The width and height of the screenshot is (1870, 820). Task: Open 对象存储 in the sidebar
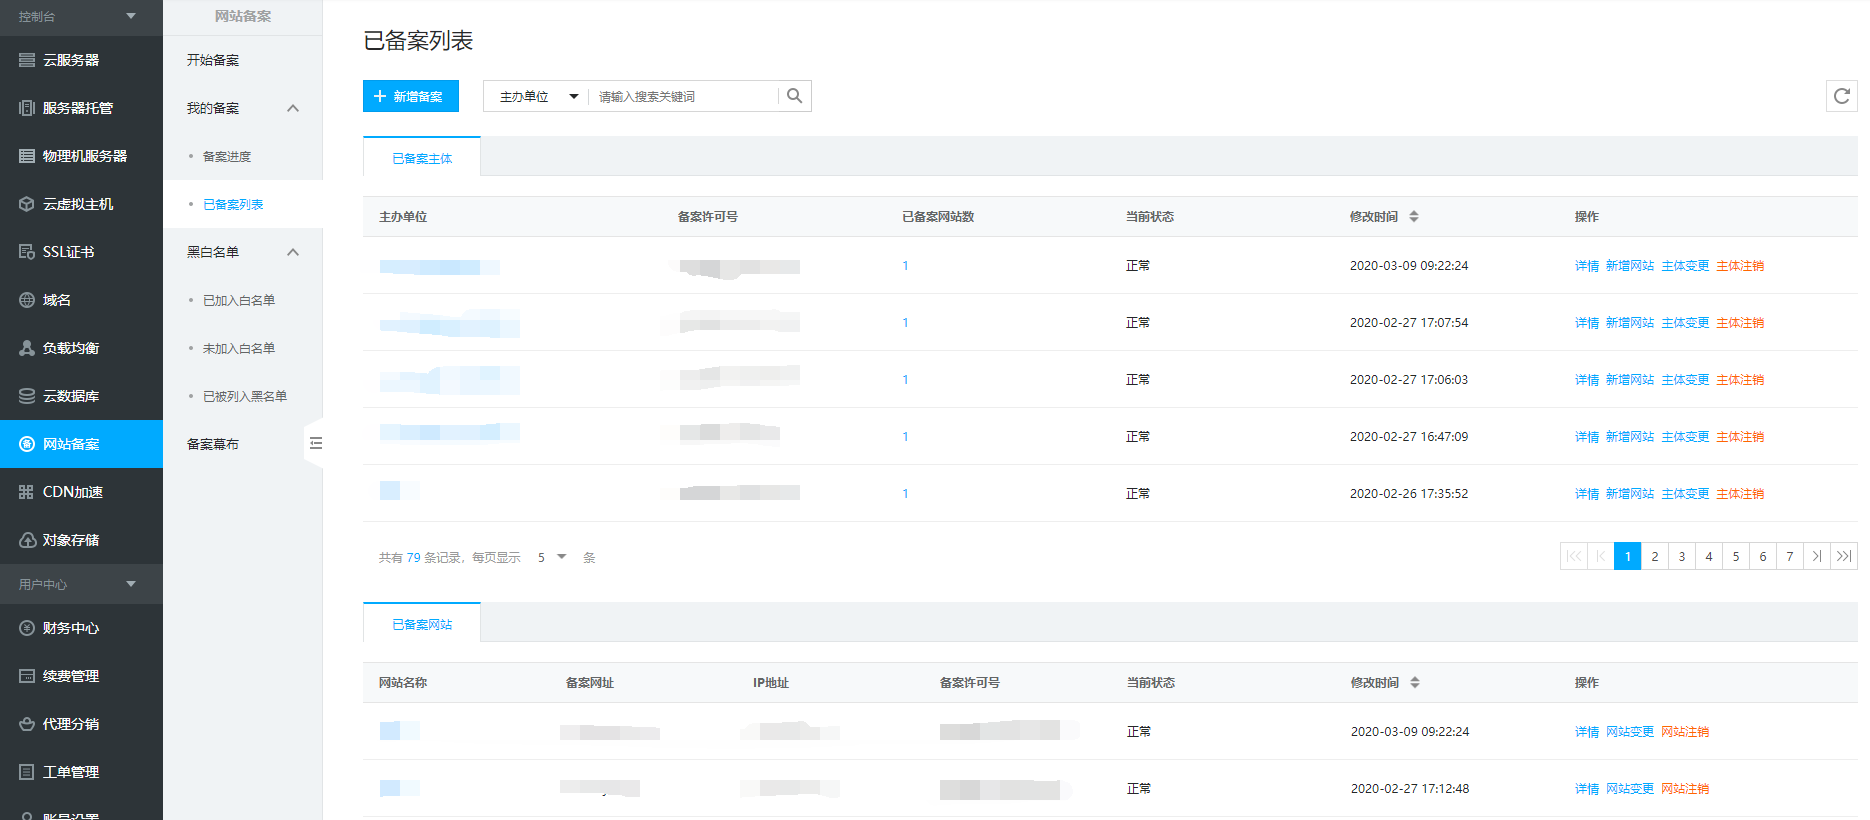tap(70, 540)
